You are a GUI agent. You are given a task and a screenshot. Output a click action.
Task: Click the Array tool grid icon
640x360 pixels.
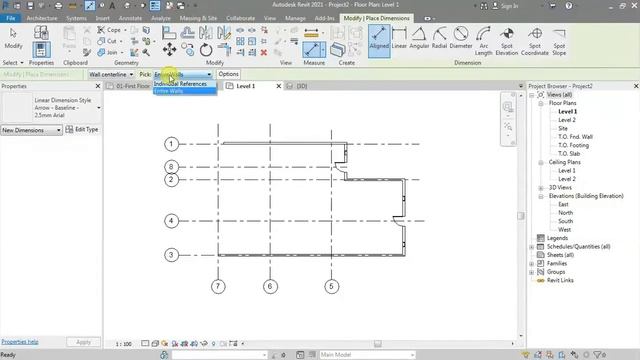click(x=240, y=41)
